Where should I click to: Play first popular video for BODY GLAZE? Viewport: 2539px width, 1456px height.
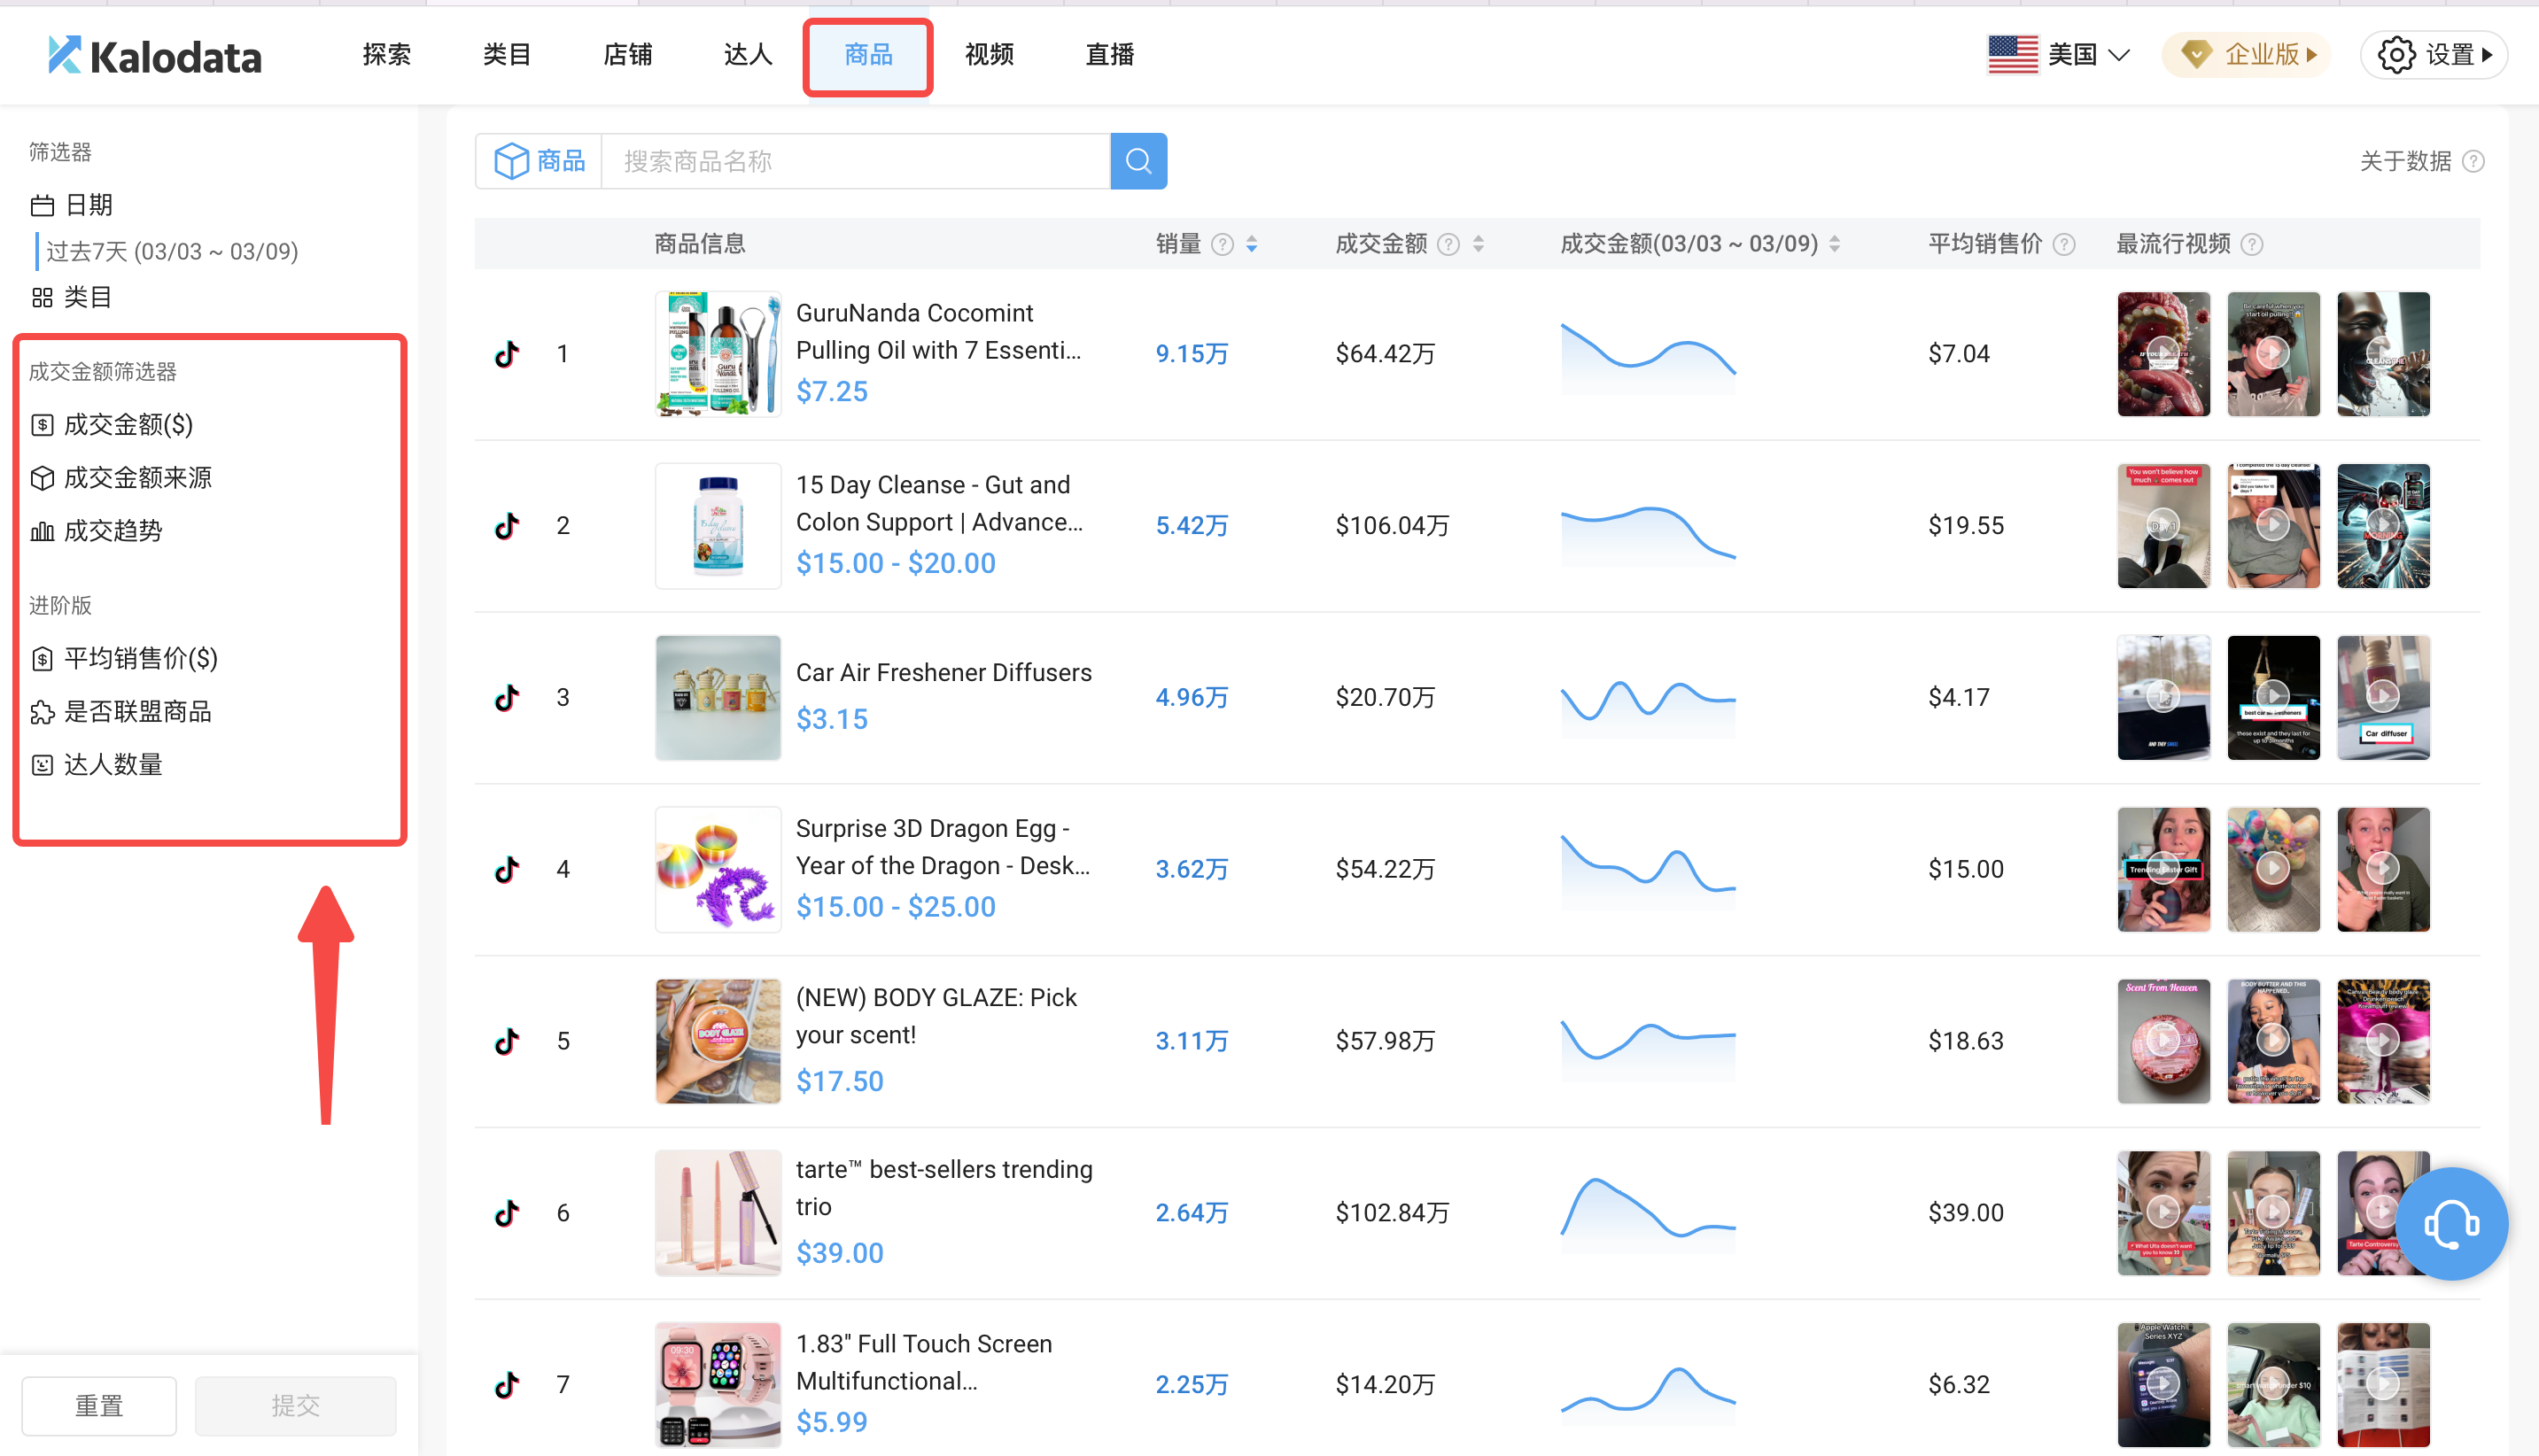point(2163,1042)
